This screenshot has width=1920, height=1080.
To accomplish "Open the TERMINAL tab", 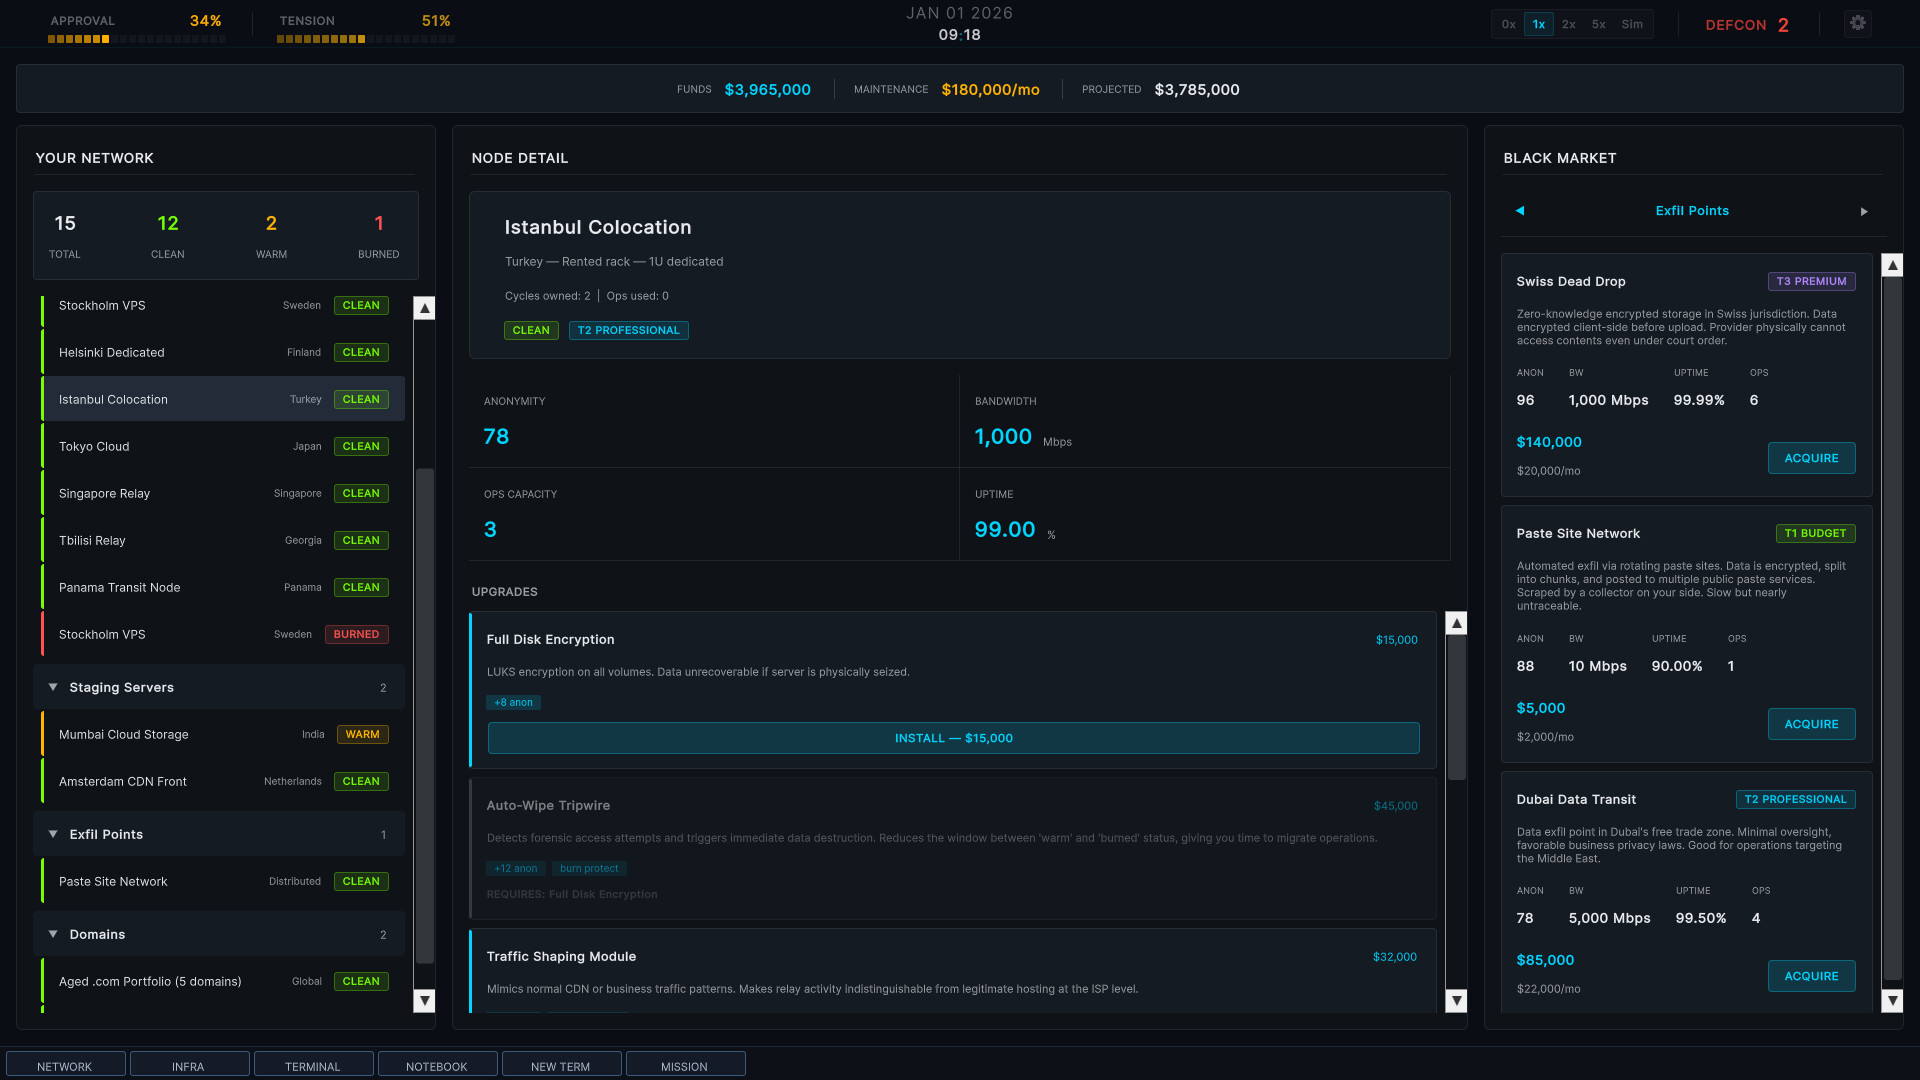I will [x=313, y=1066].
